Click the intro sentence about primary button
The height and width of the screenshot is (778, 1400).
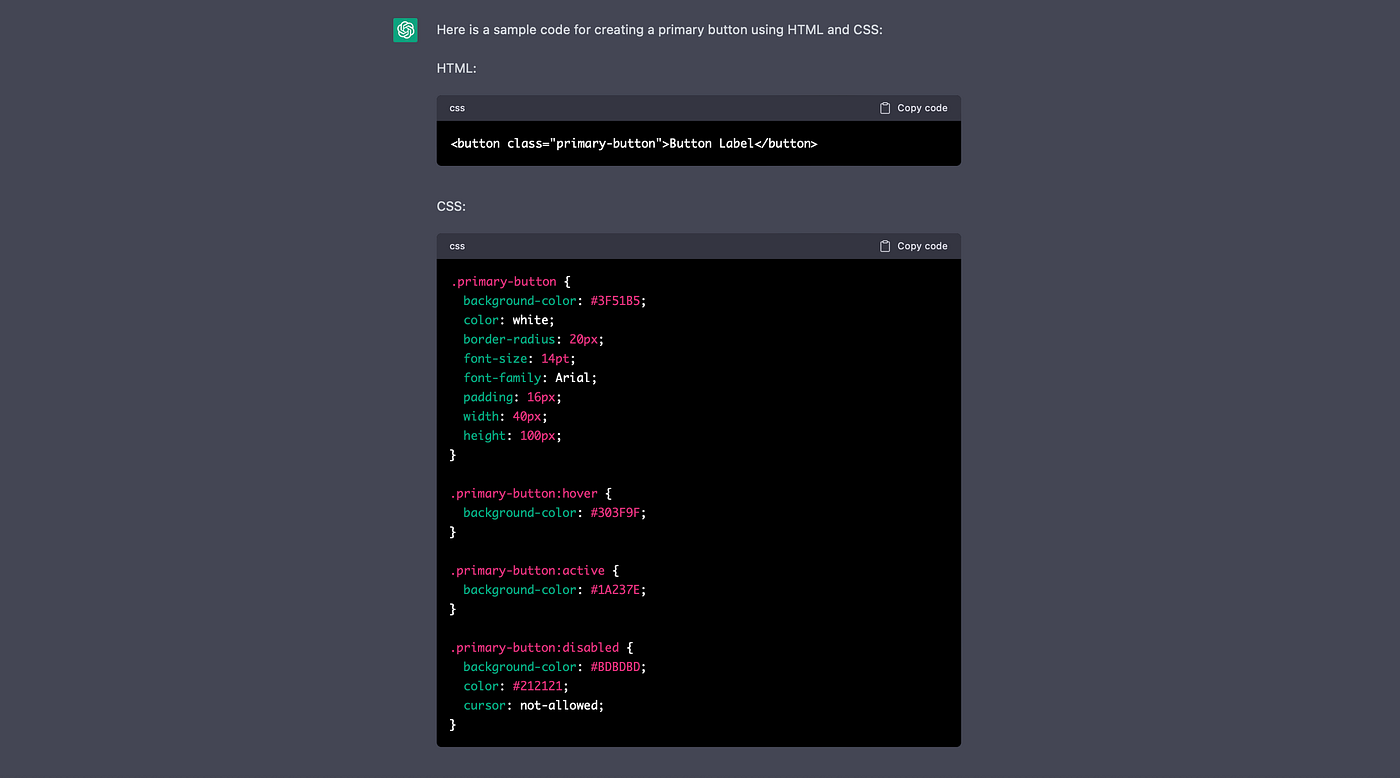(660, 30)
